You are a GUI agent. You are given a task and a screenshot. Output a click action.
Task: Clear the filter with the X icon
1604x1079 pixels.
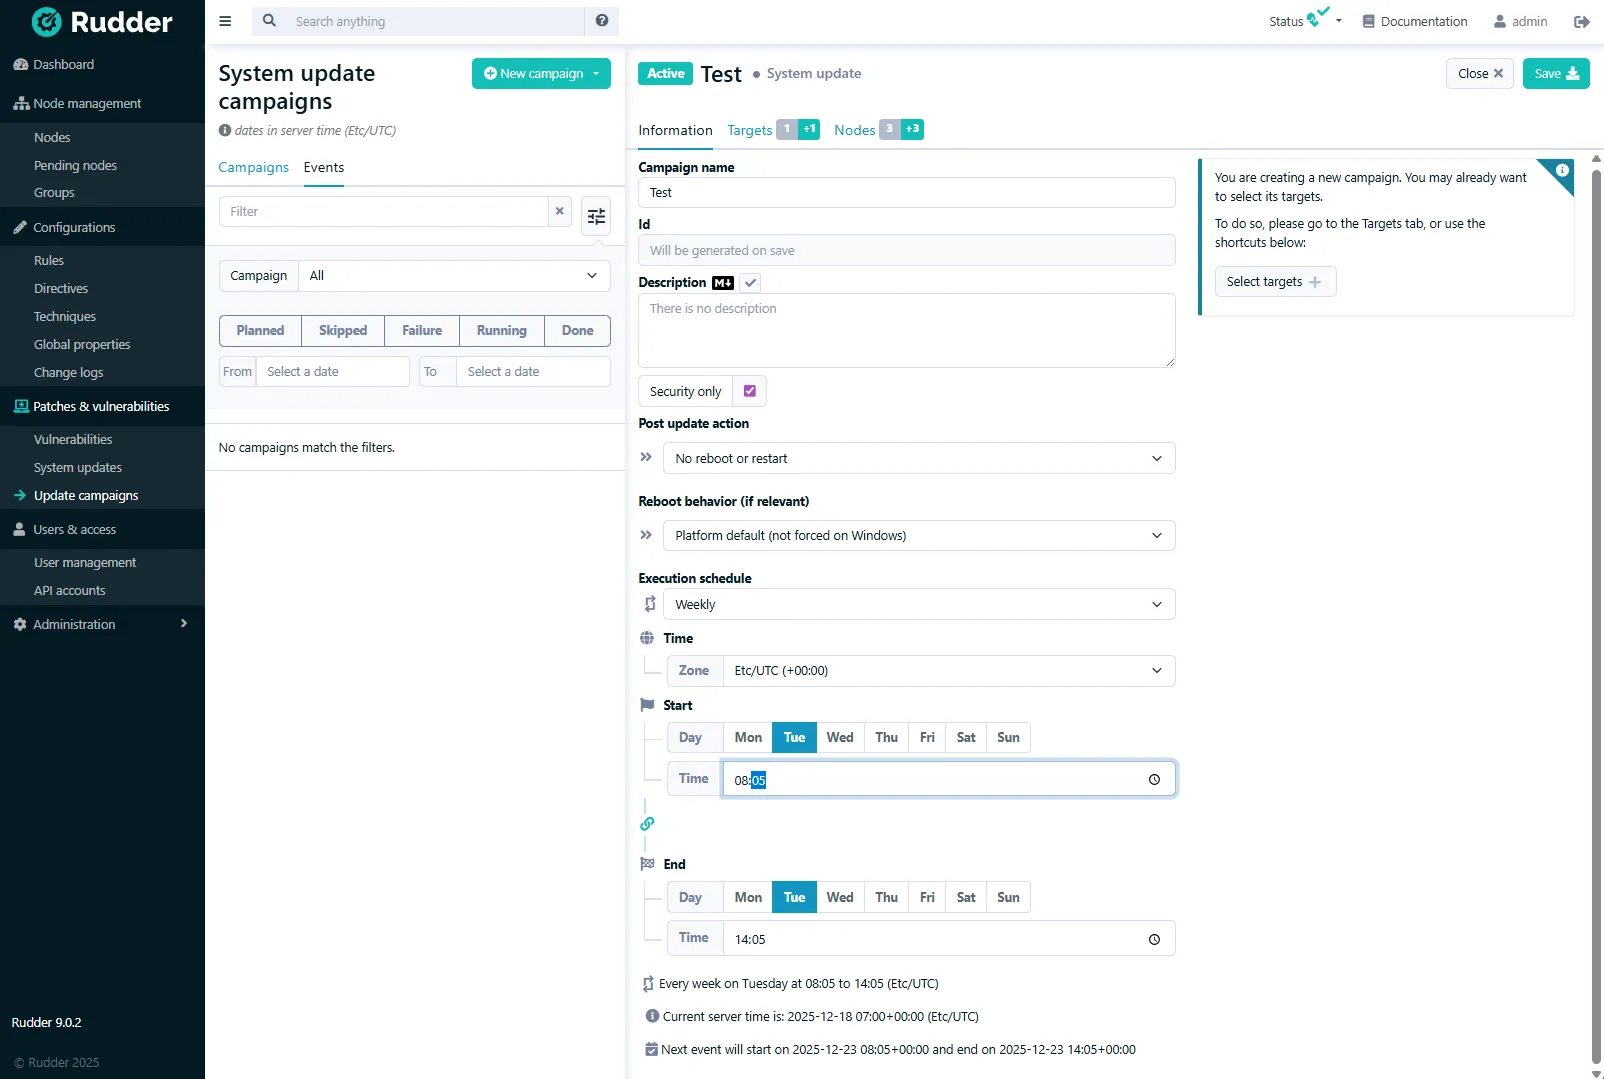click(560, 211)
